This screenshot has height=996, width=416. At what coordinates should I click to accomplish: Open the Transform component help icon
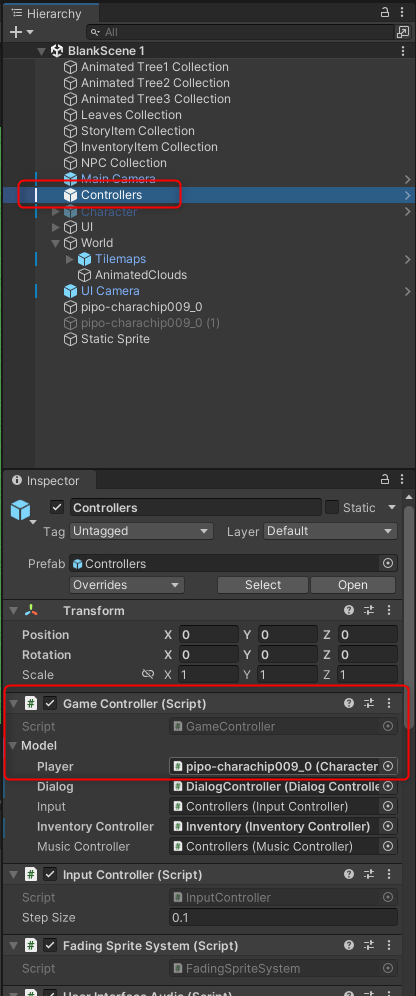point(349,610)
